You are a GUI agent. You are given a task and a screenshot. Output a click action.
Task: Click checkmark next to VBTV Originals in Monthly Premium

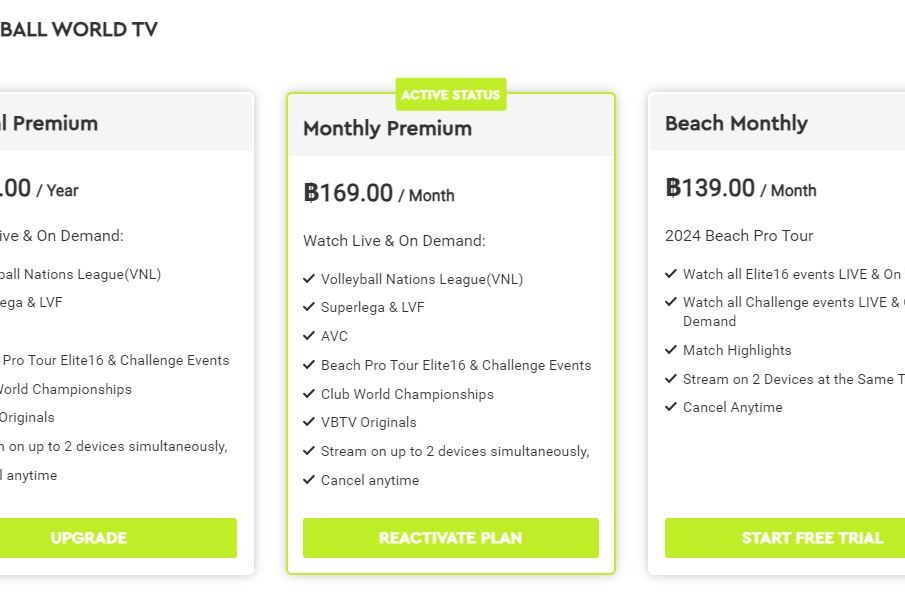pos(309,422)
